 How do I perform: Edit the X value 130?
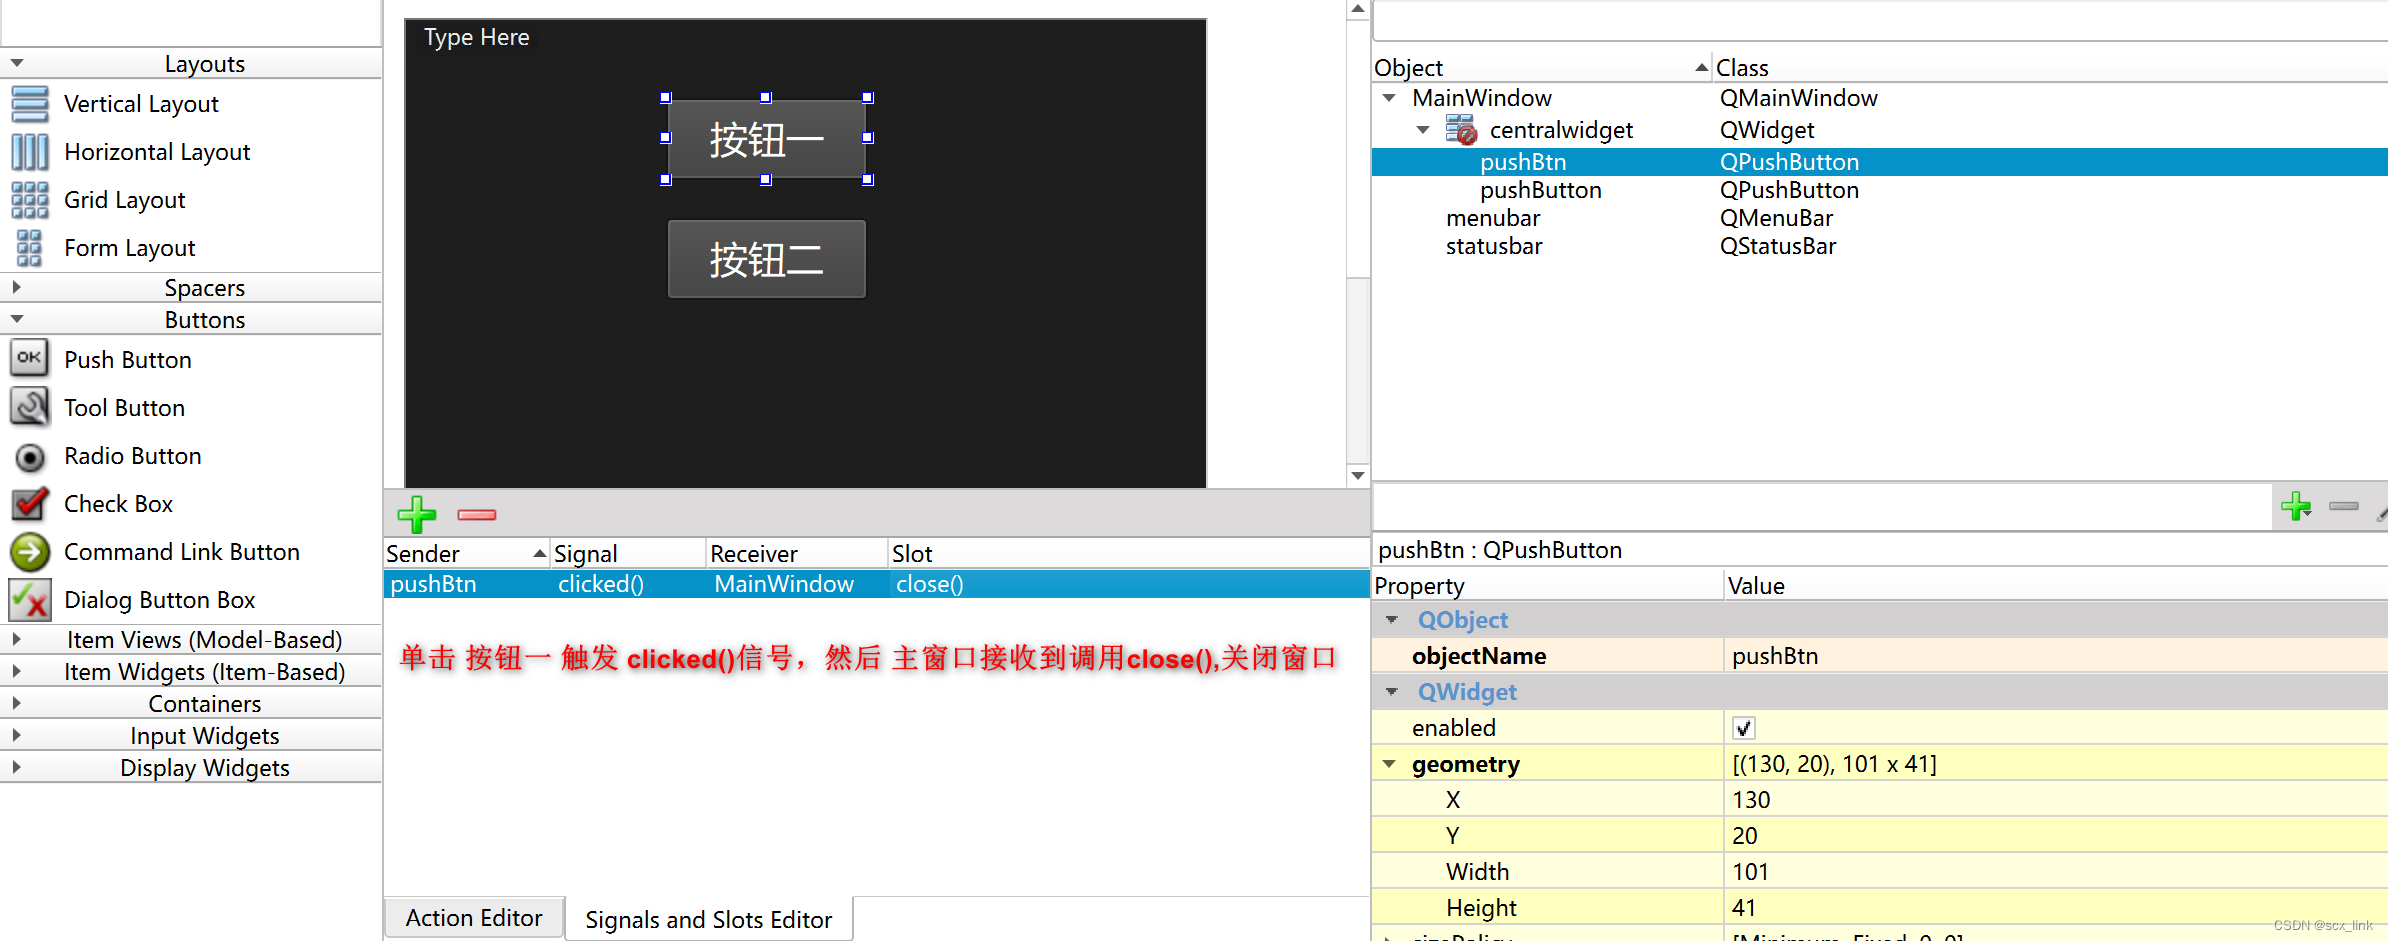[2057, 800]
